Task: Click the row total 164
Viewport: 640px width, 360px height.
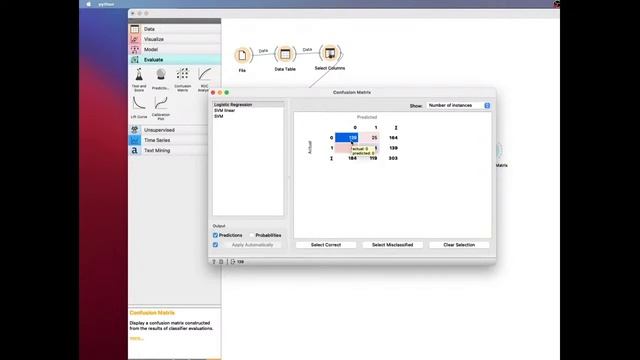Action: click(x=393, y=138)
